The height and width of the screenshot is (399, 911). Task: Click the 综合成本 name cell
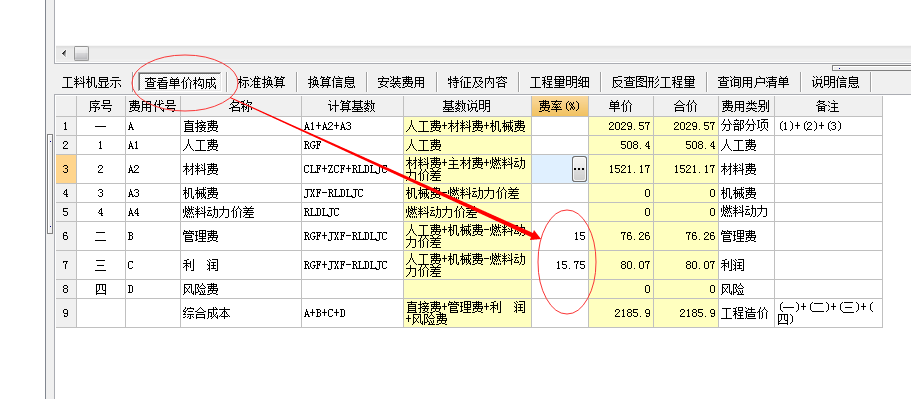241,313
